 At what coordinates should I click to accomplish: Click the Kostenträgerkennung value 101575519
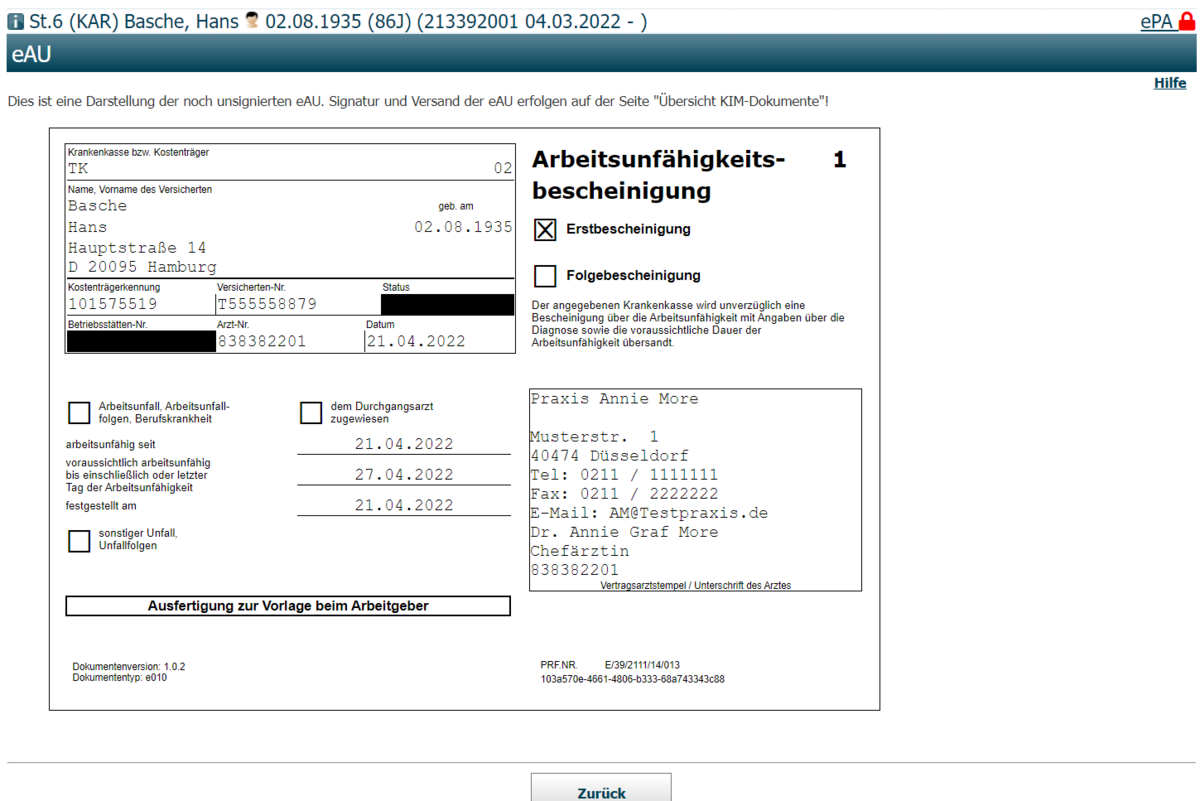click(x=113, y=304)
